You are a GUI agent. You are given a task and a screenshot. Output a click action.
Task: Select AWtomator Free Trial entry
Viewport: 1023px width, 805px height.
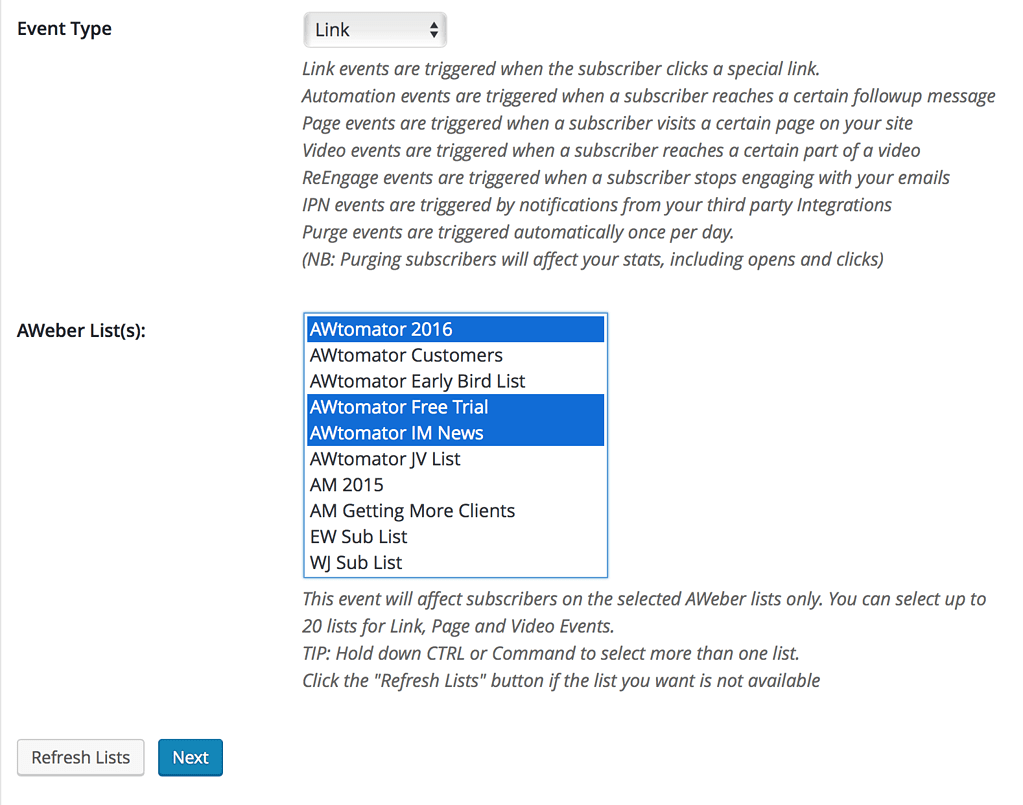tap(455, 407)
